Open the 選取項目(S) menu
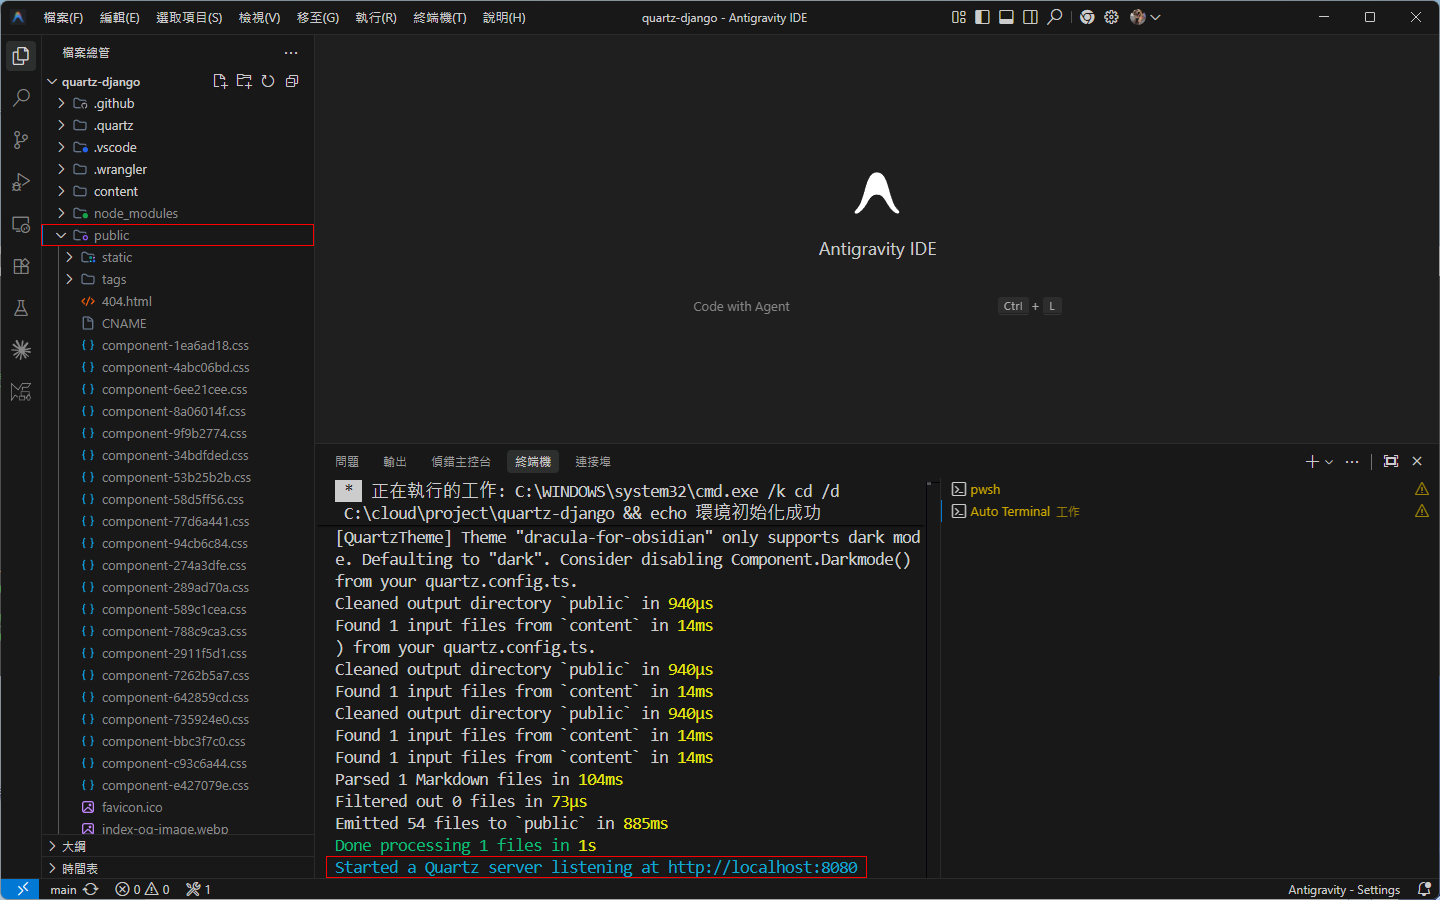 tap(189, 17)
